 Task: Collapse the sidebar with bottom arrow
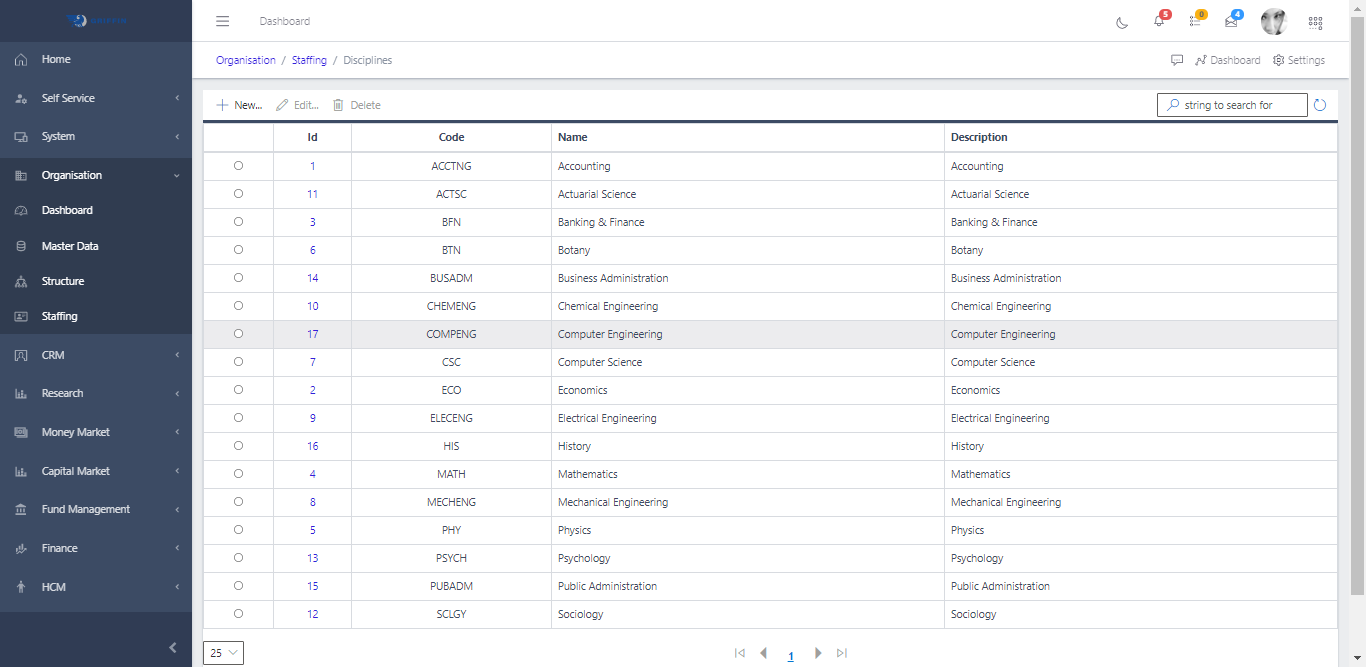[173, 648]
